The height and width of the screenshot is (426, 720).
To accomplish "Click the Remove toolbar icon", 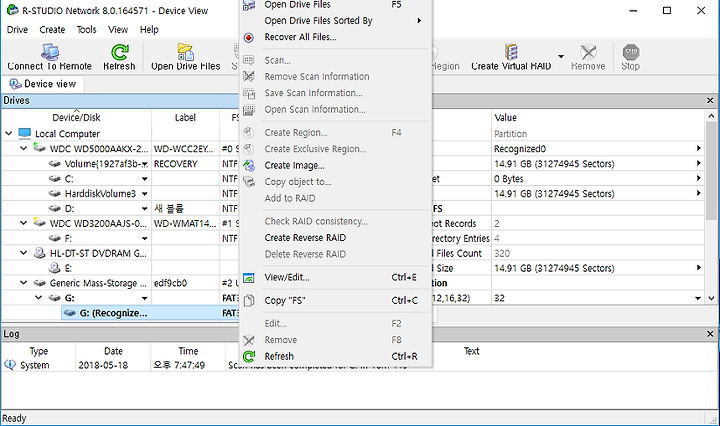I will [x=588, y=52].
